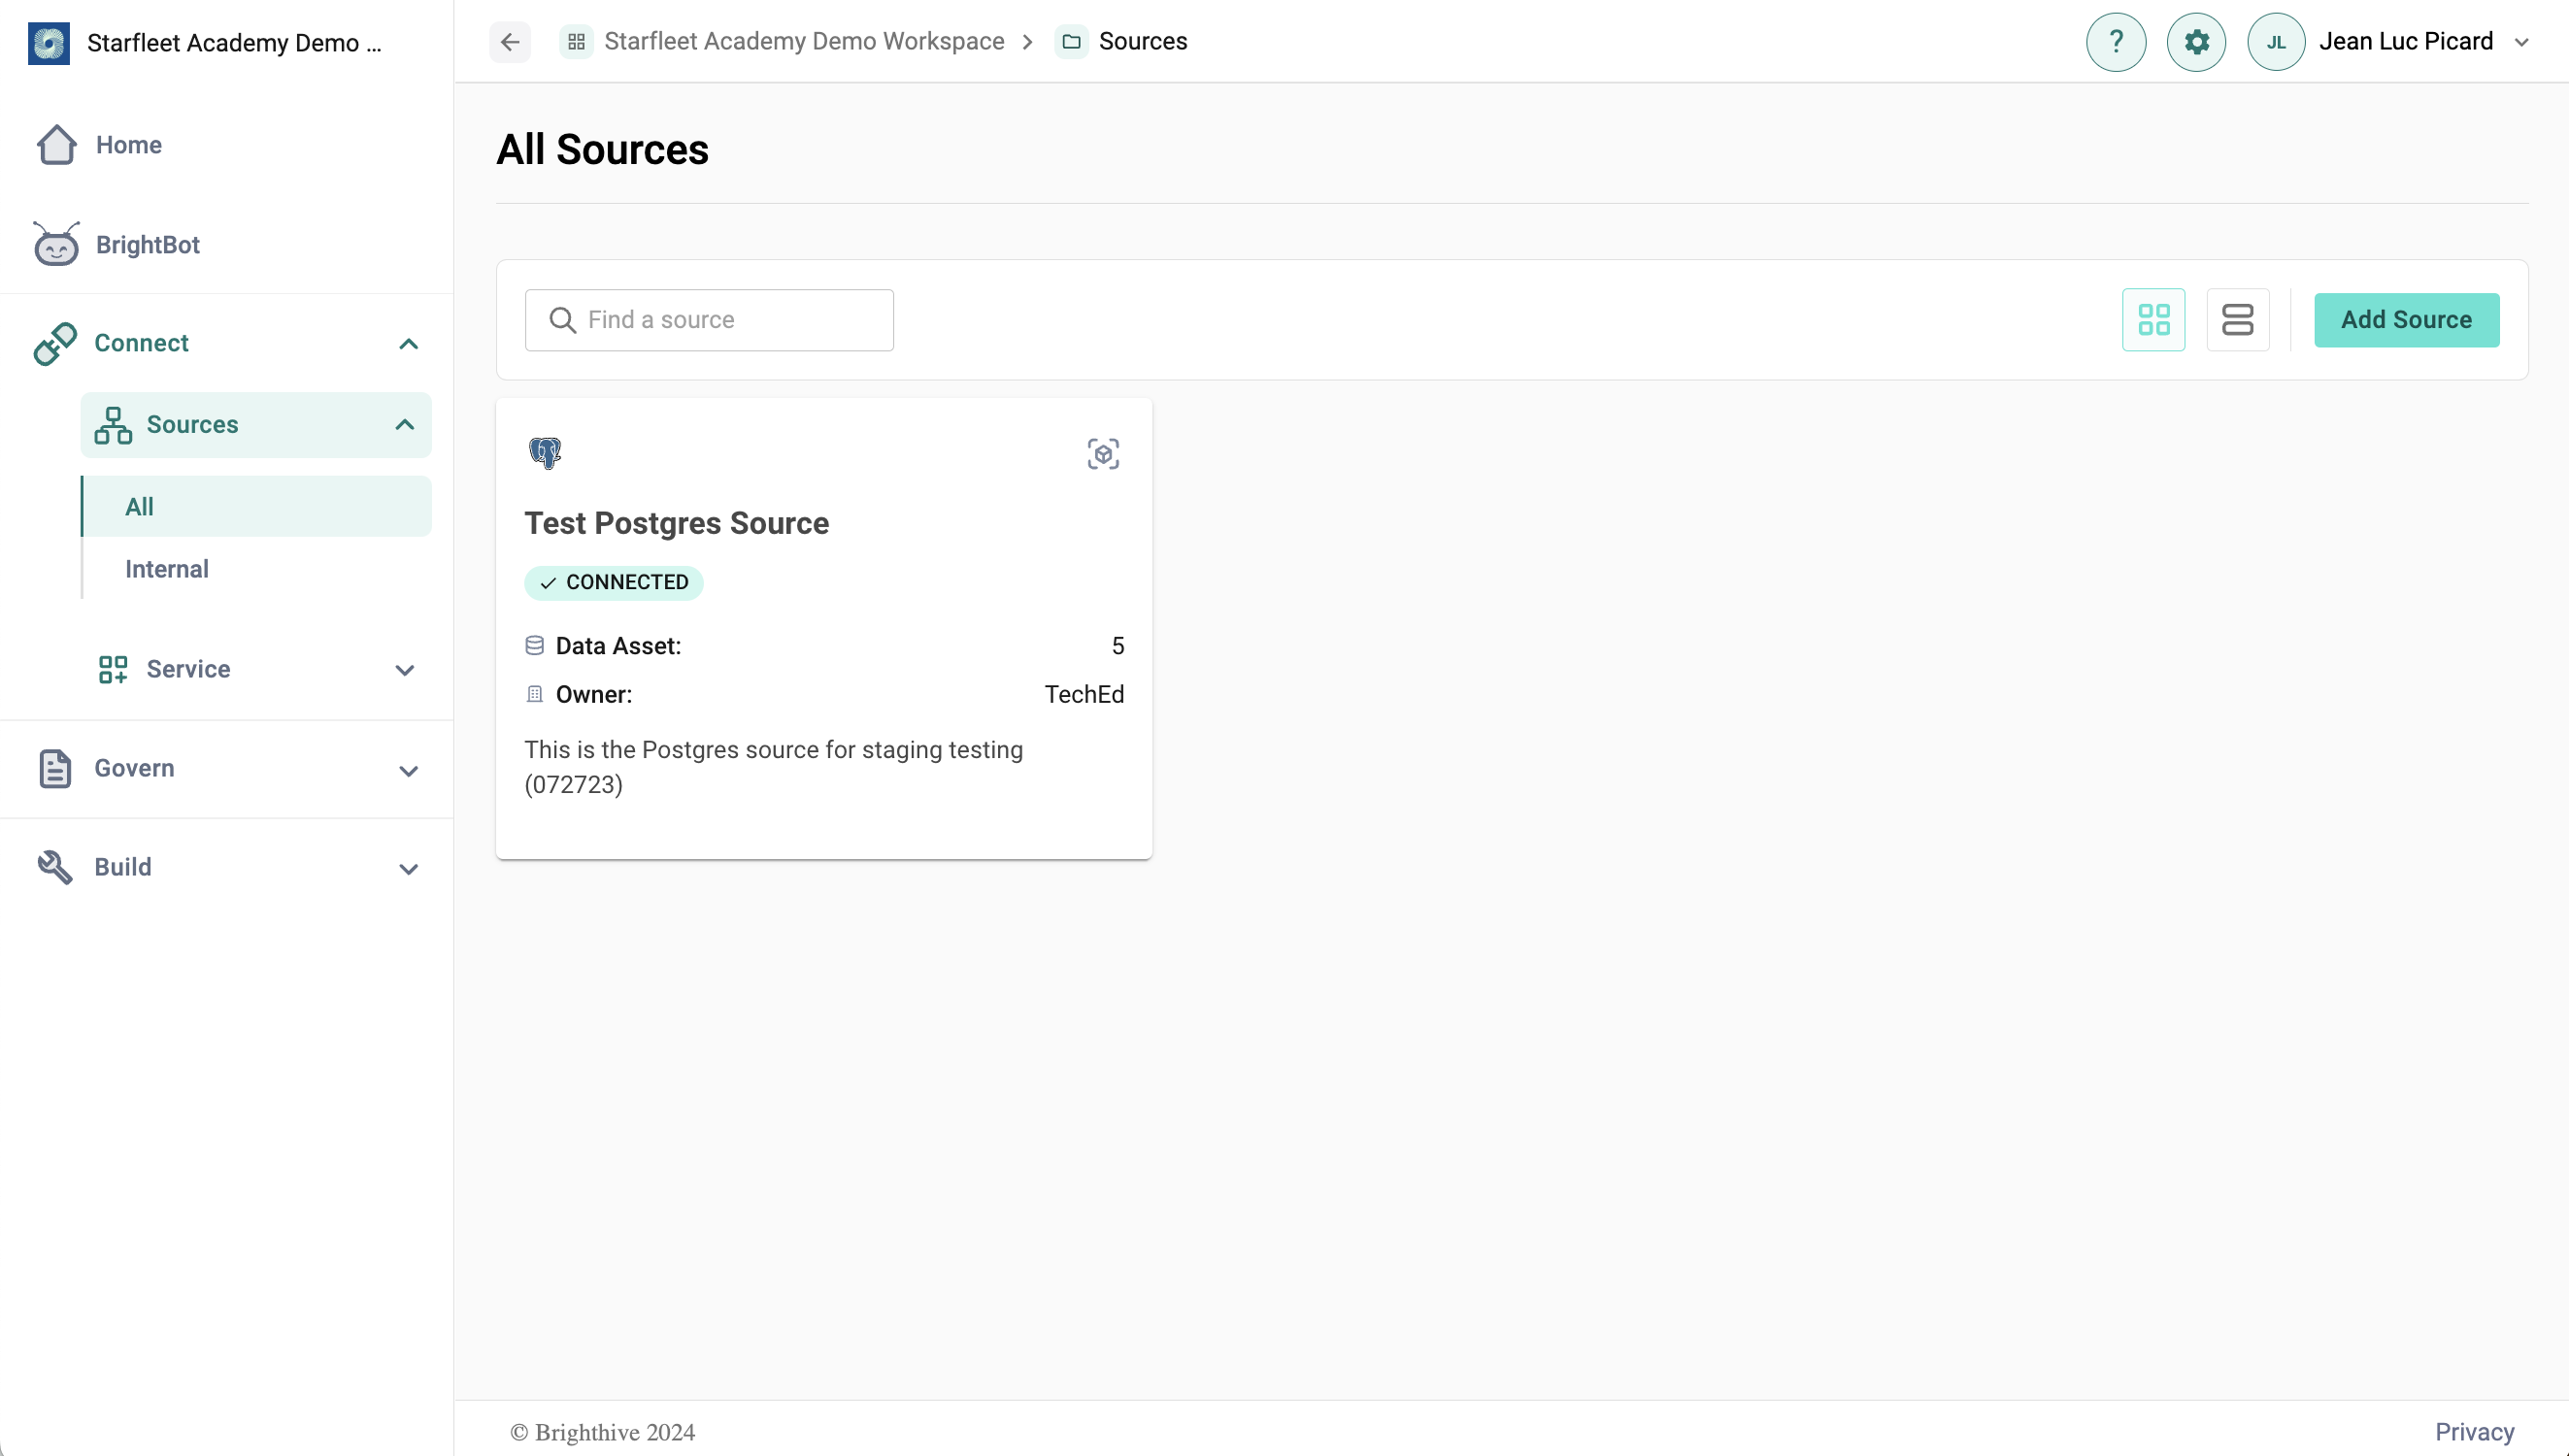Open the Govern menu label
2569x1456 pixels.
click(x=134, y=769)
